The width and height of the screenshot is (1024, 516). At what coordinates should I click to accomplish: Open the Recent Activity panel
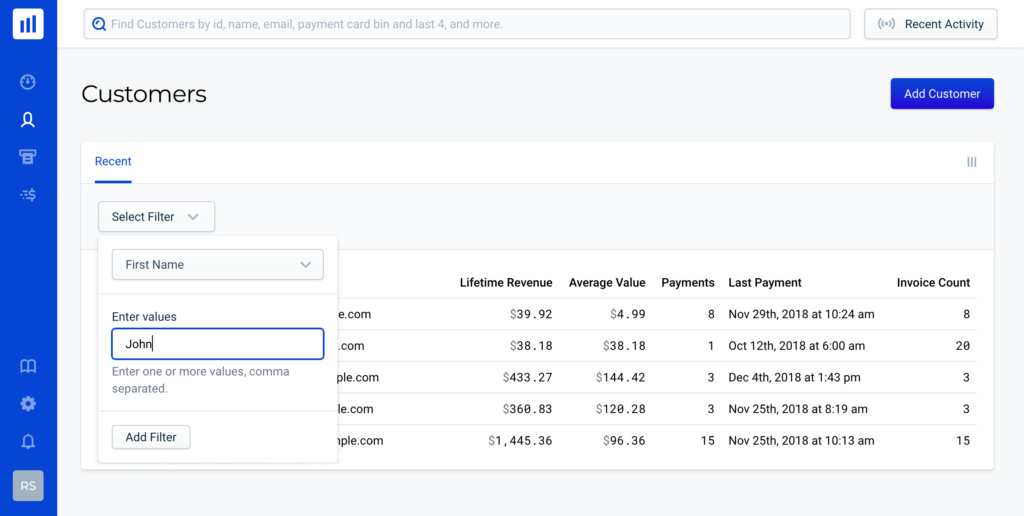click(x=930, y=24)
